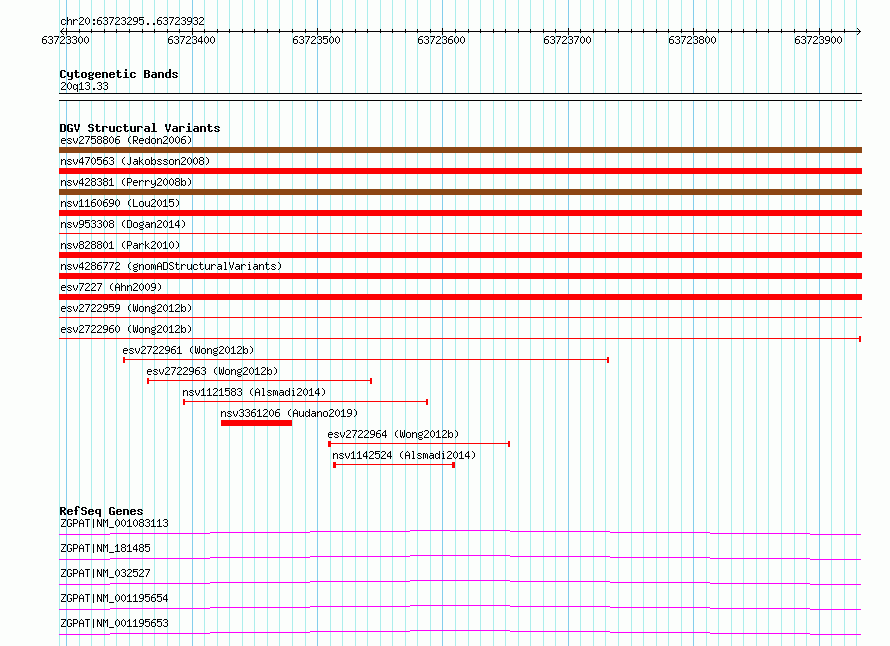The image size is (890, 646).
Task: Click the nsv1142524 variant span line
Action: (394, 465)
